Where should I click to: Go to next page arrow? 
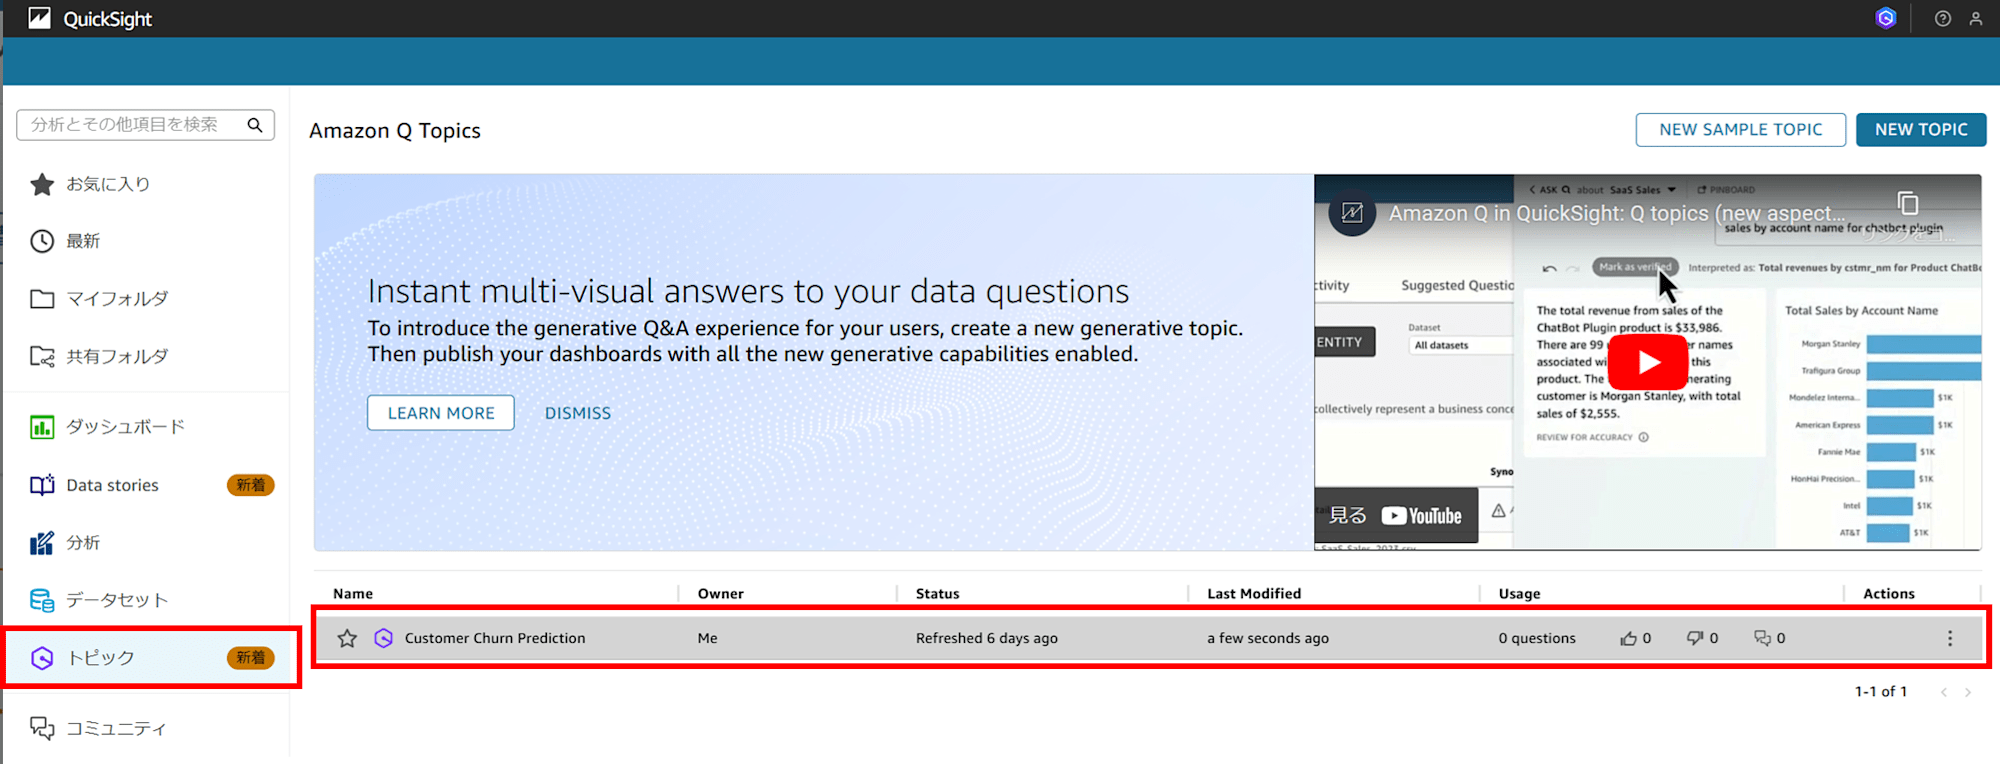pos(1968,692)
